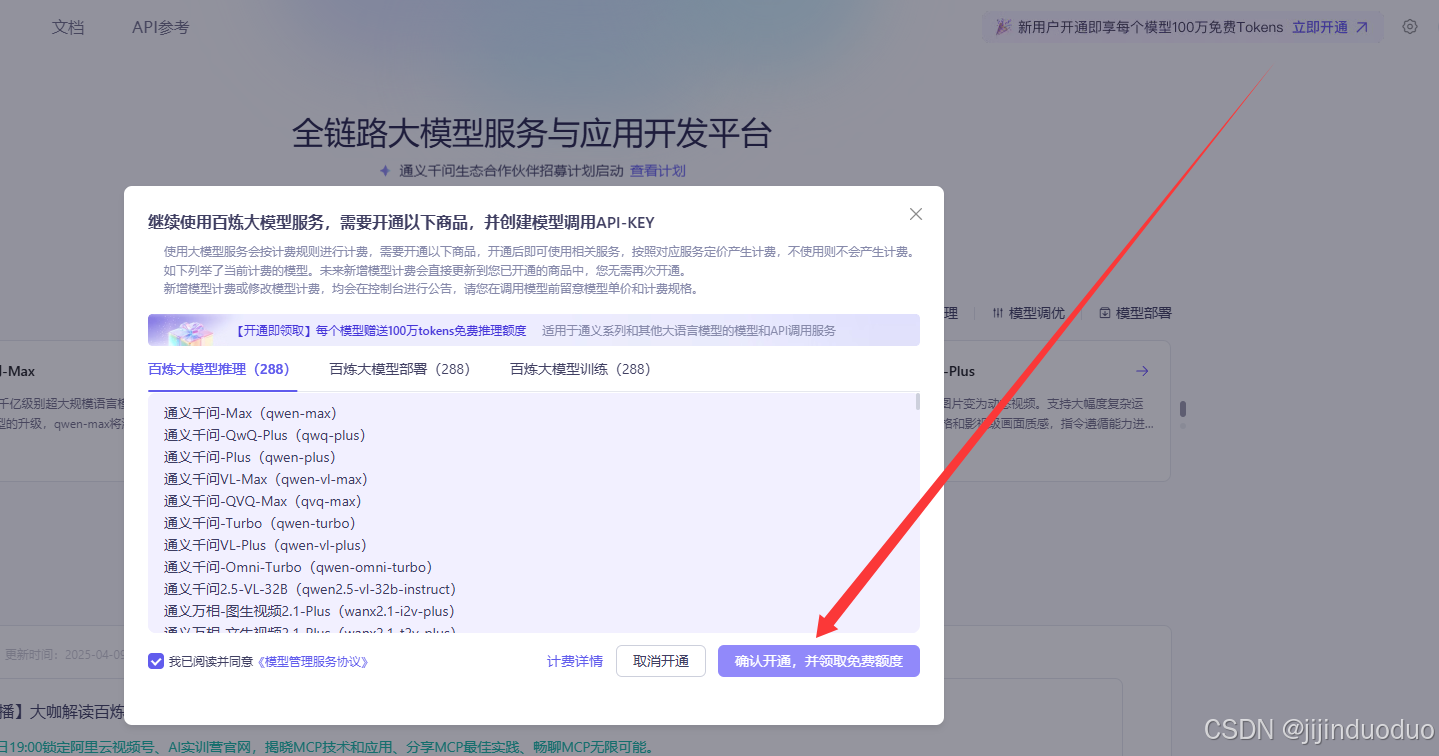Click the 模型调优 text in background page
Screen dimensions: 1439x756
point(1037,313)
